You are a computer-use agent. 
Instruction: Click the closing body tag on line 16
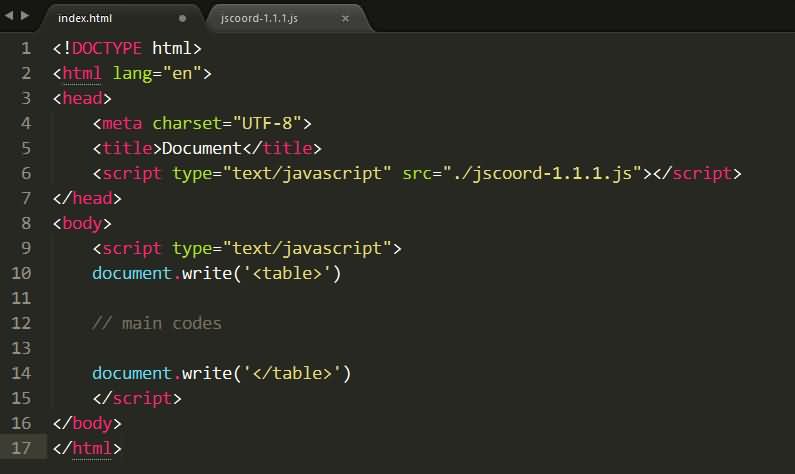tap(87, 423)
